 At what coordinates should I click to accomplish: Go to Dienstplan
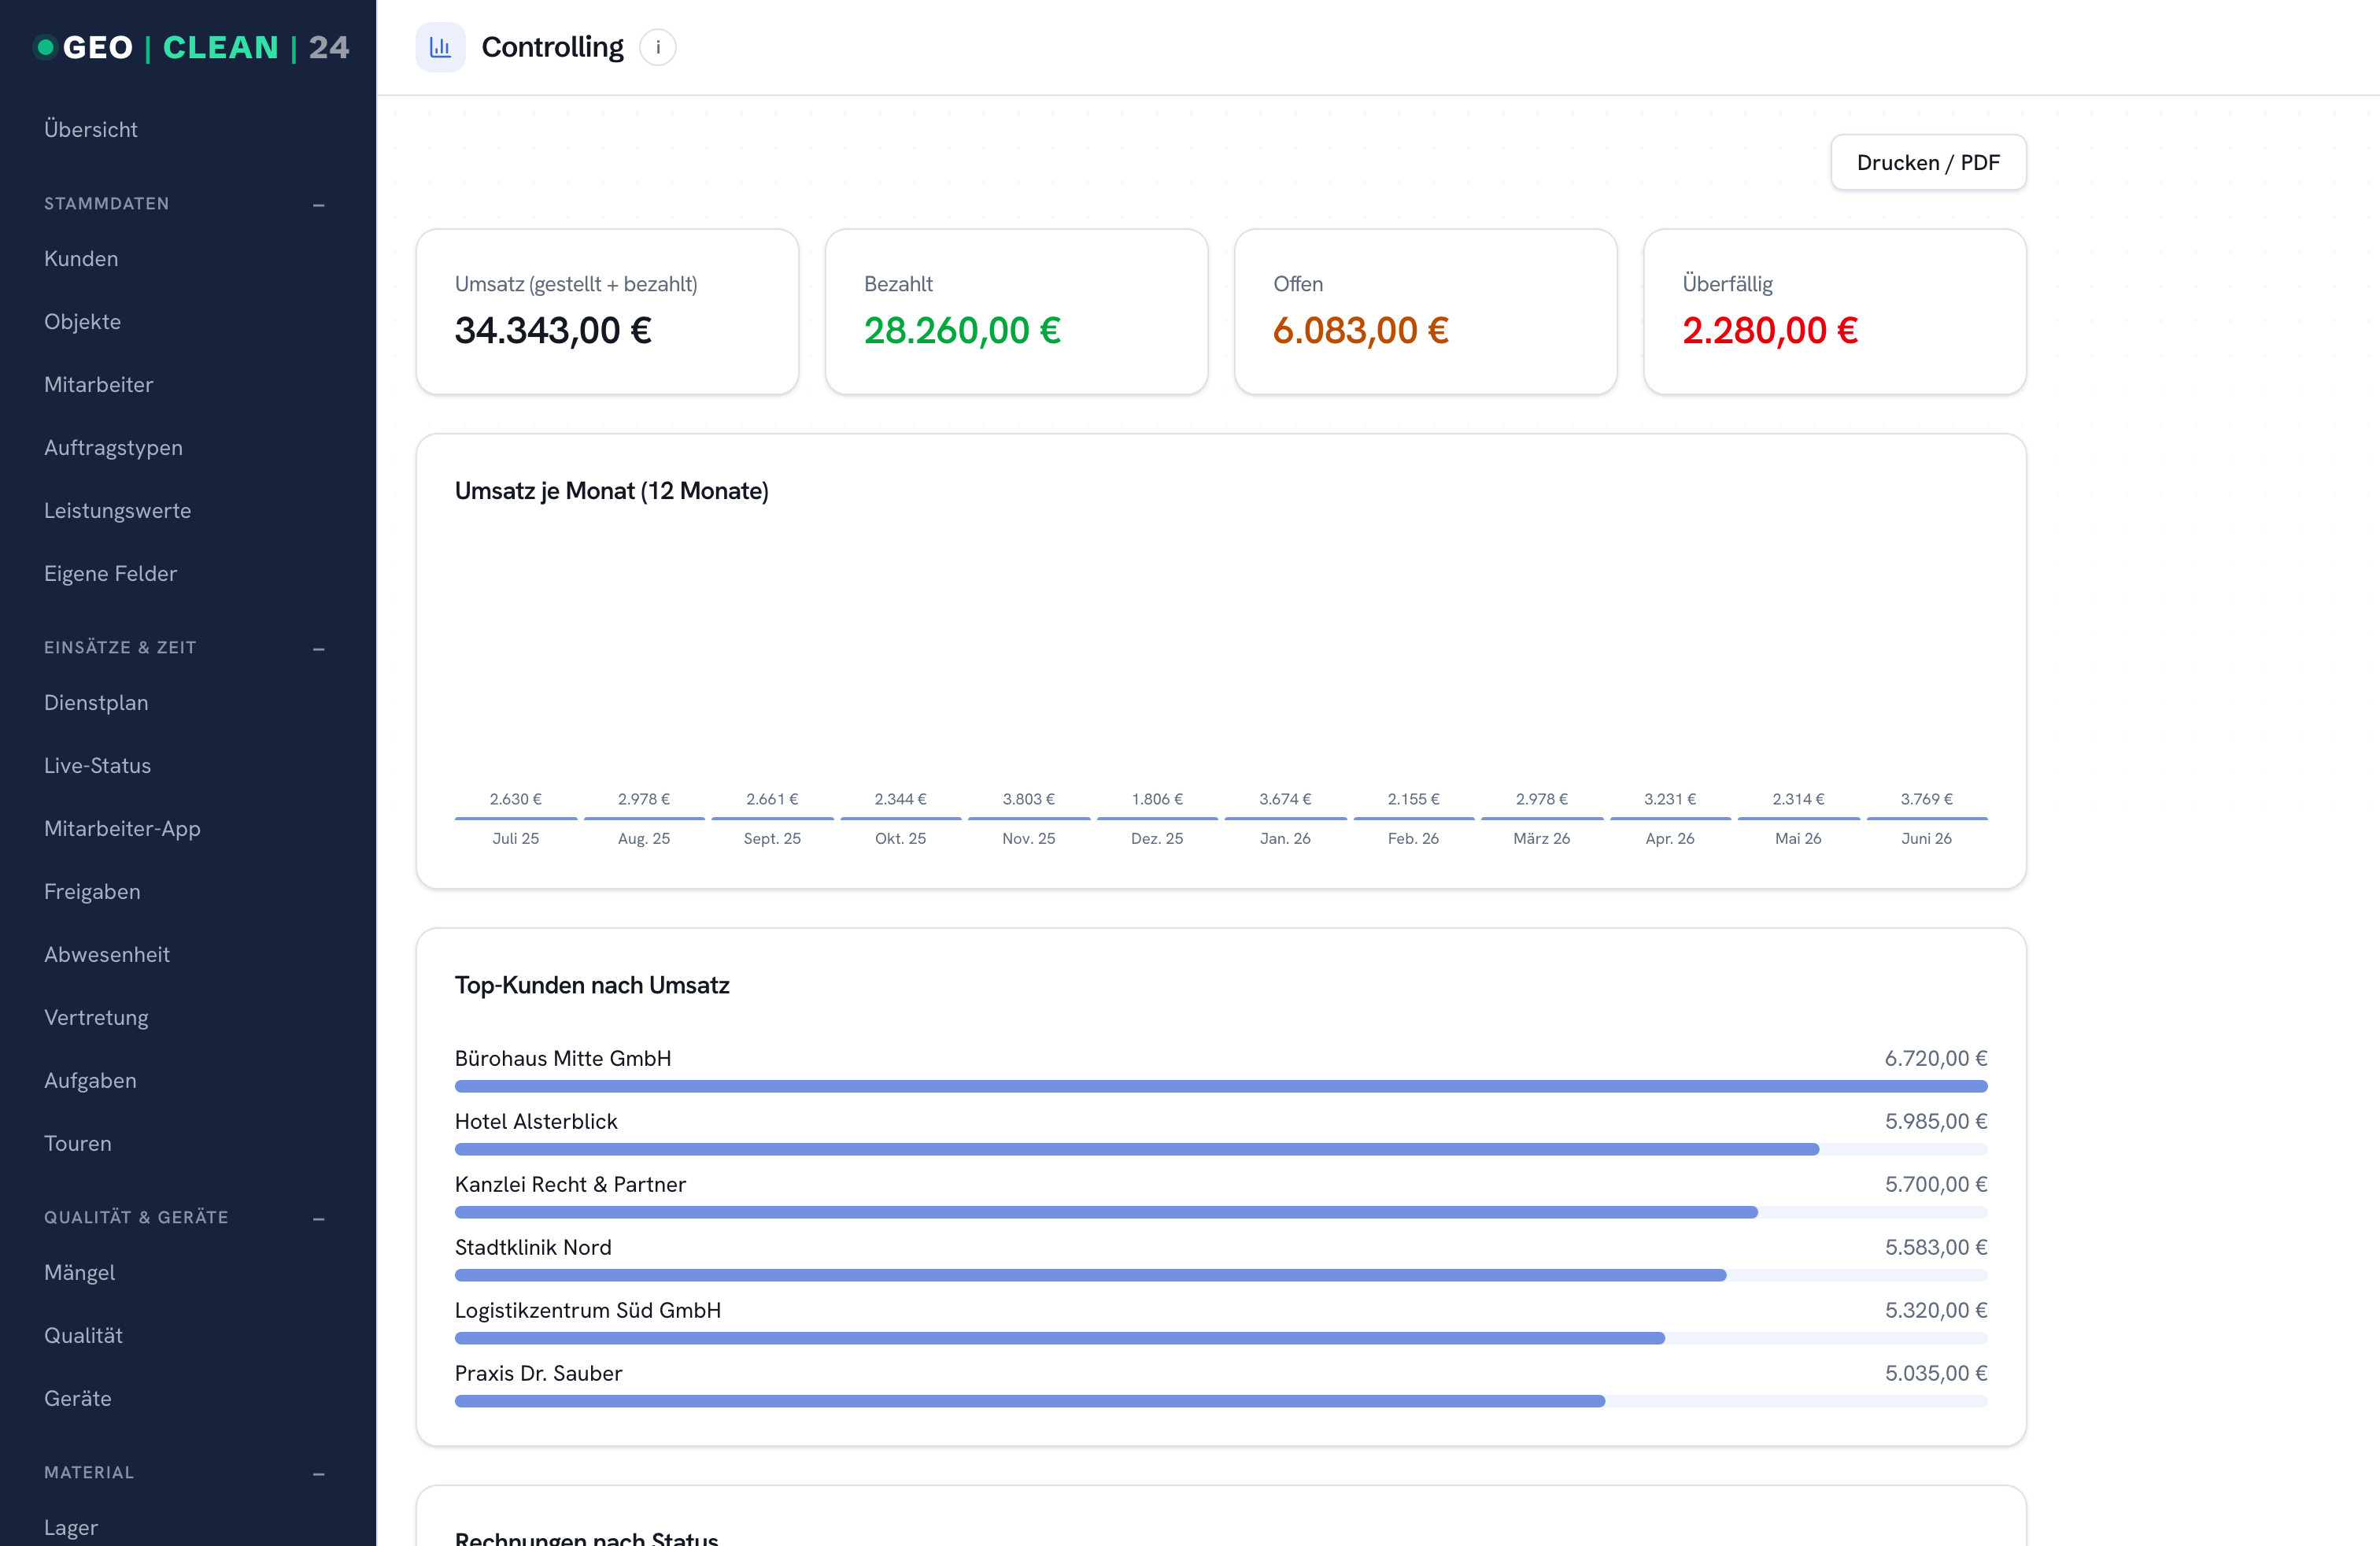[96, 702]
